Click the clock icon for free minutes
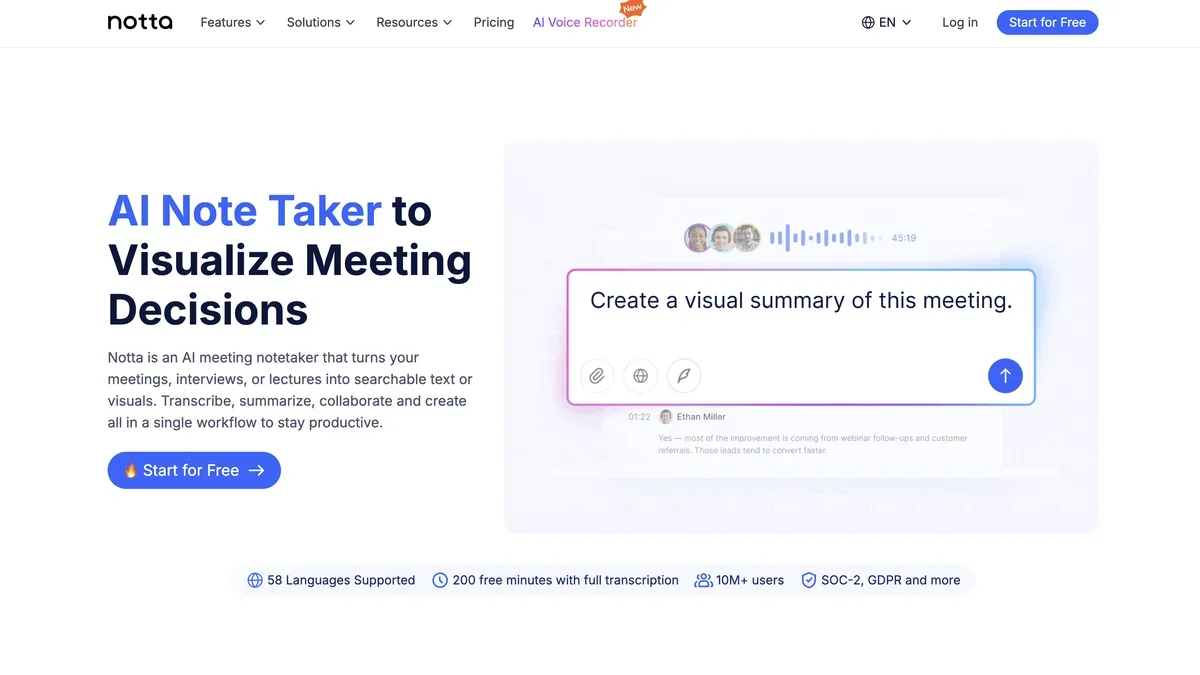 click(x=440, y=580)
